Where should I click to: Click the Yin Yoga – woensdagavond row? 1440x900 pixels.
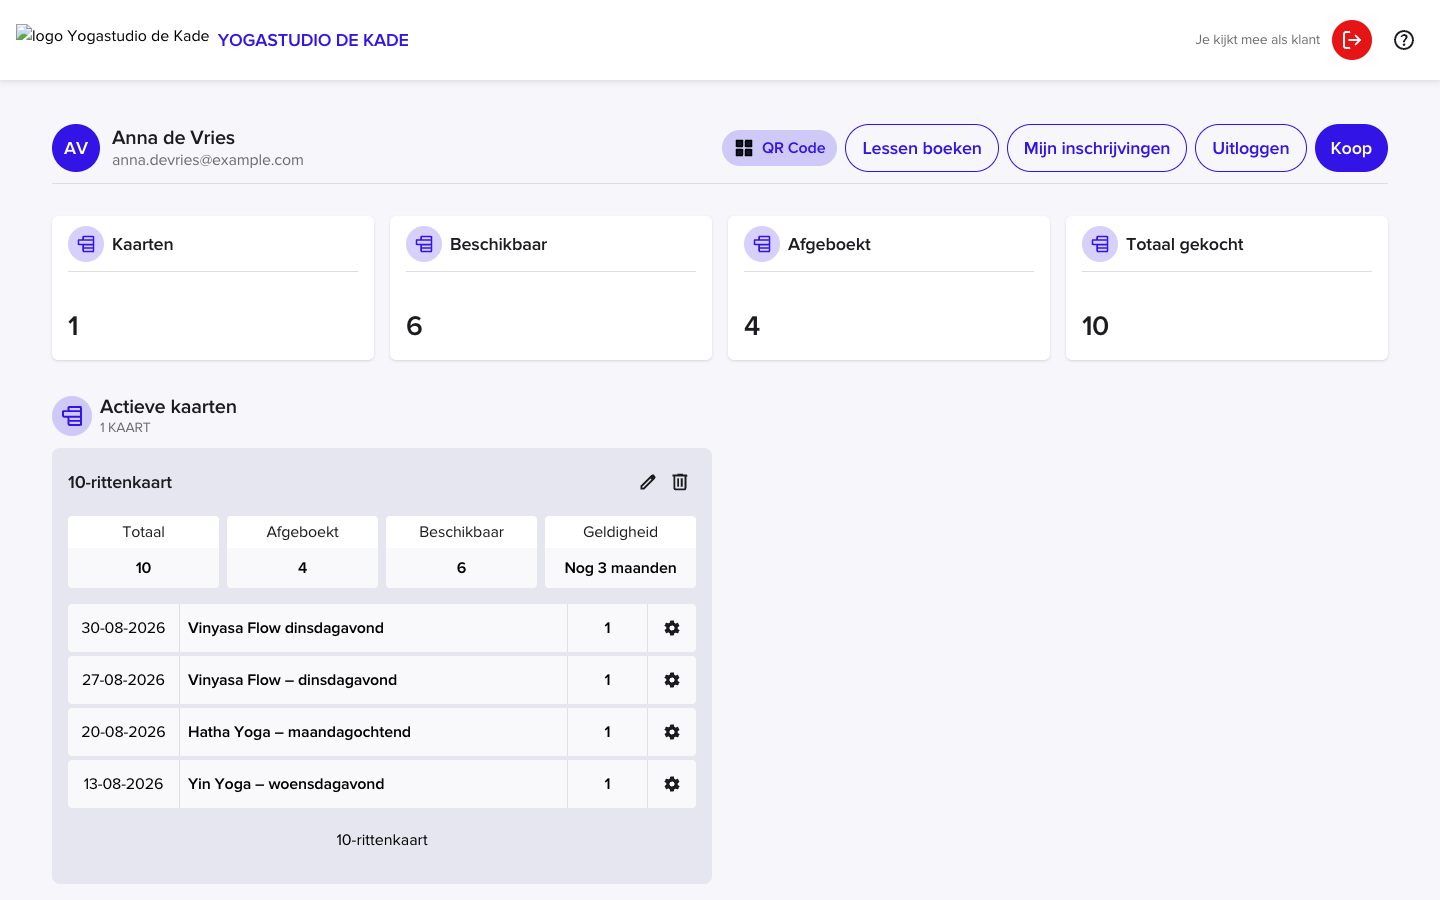pos(382,784)
